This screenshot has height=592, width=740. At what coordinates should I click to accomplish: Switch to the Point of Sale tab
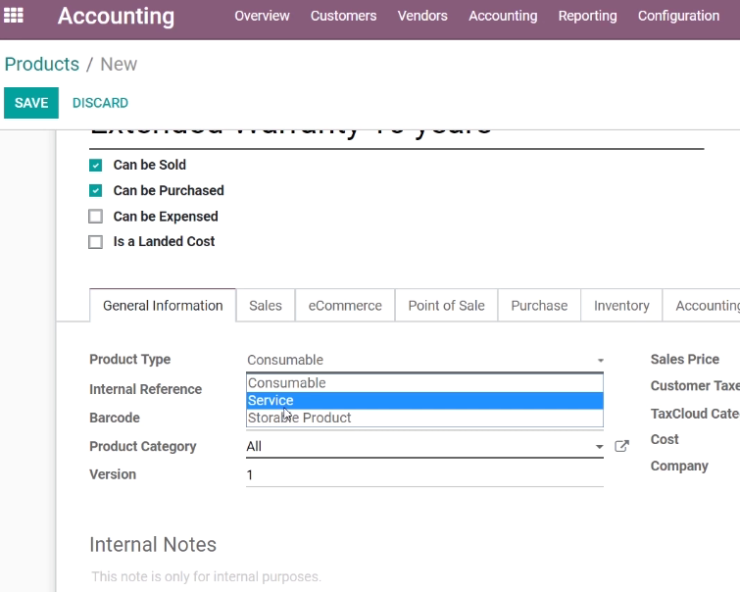tap(446, 306)
